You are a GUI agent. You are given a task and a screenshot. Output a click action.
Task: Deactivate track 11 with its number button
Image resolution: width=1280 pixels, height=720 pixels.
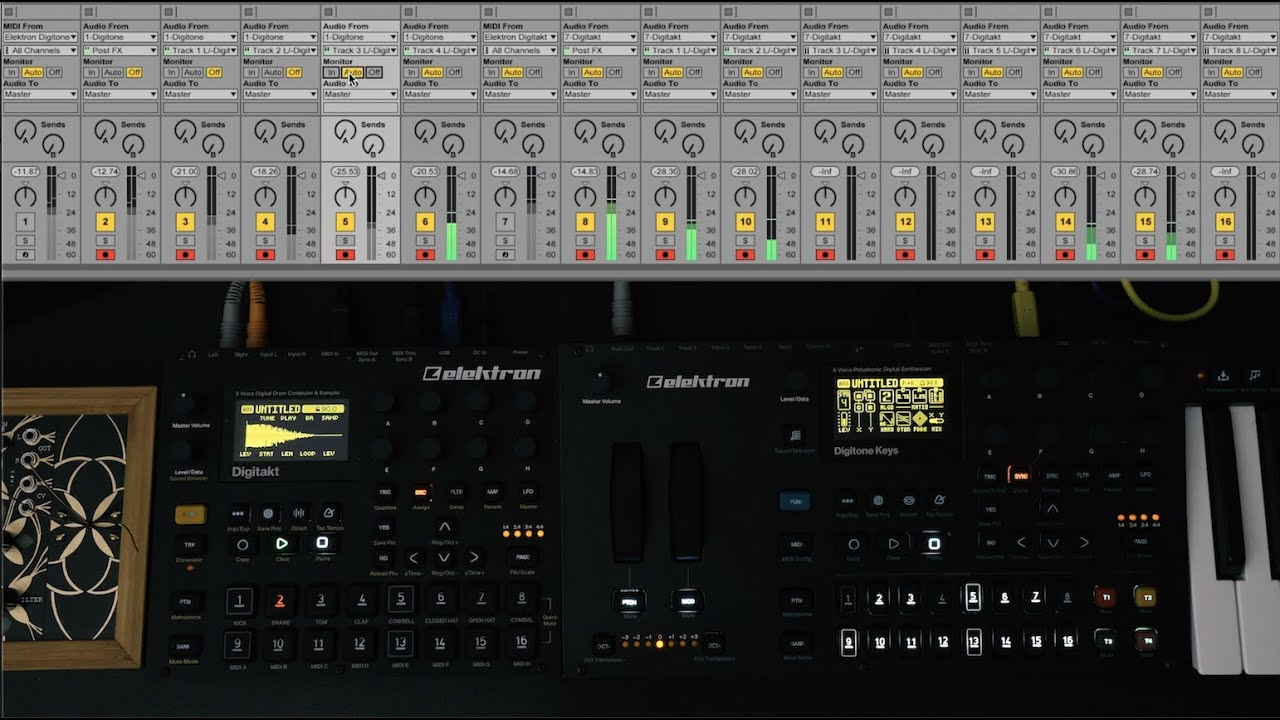[825, 222]
